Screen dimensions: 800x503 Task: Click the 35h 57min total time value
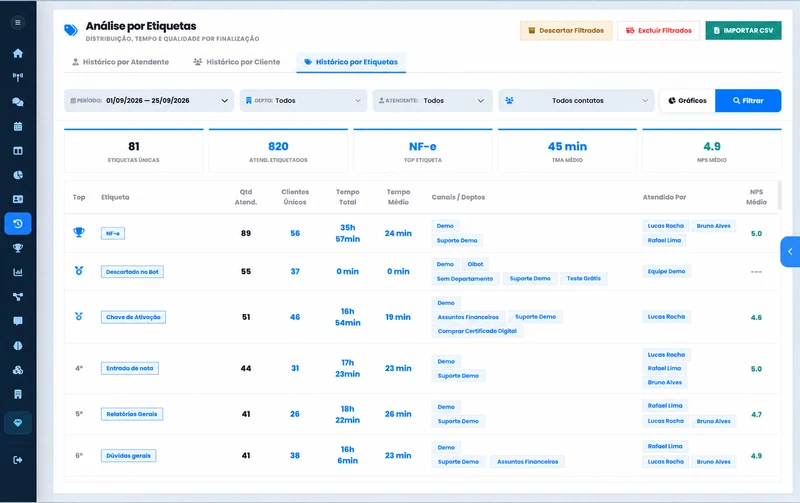click(347, 233)
